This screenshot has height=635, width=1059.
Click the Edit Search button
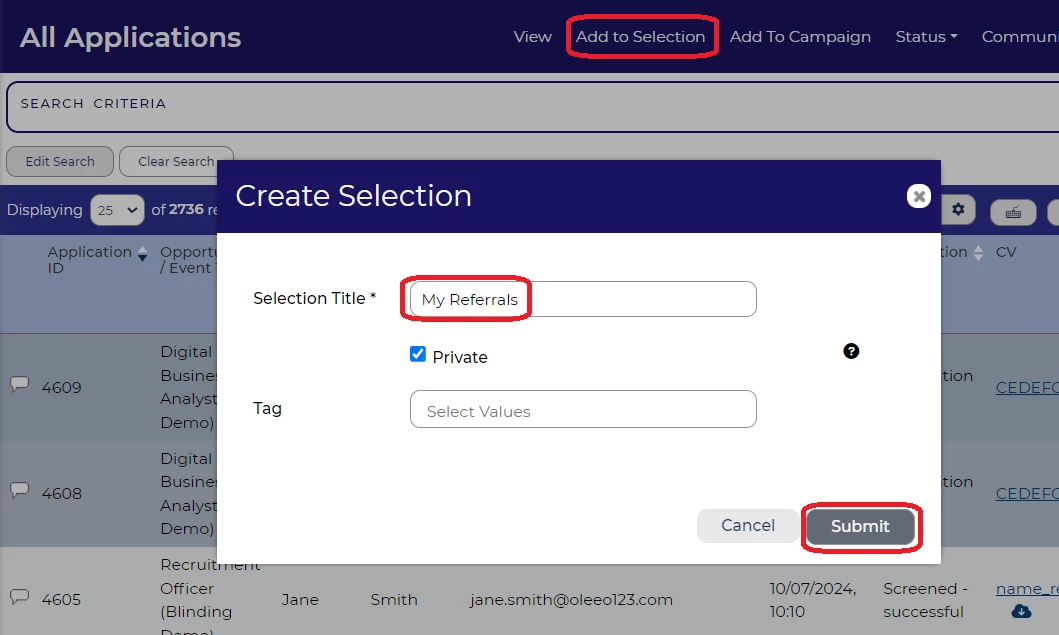coord(60,162)
